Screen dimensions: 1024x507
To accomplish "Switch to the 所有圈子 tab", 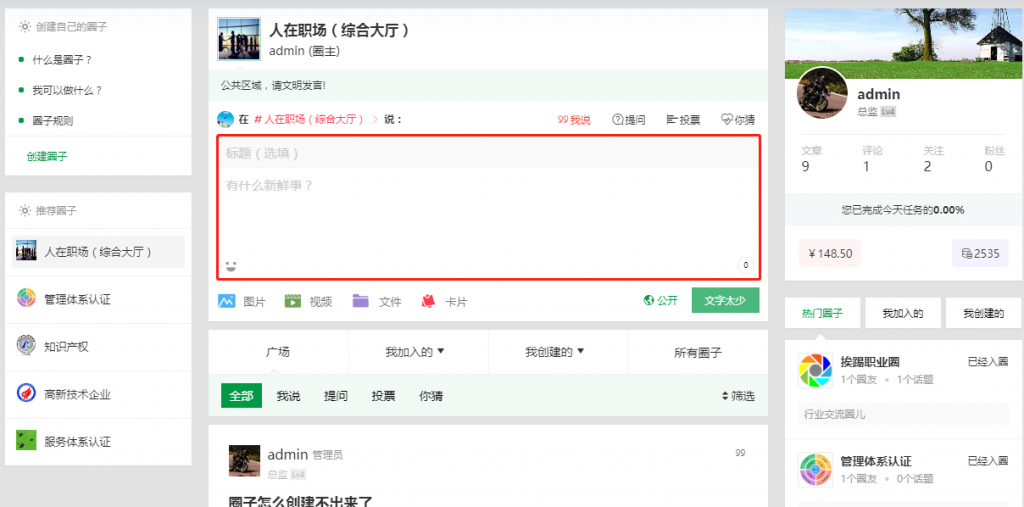I will (x=697, y=352).
